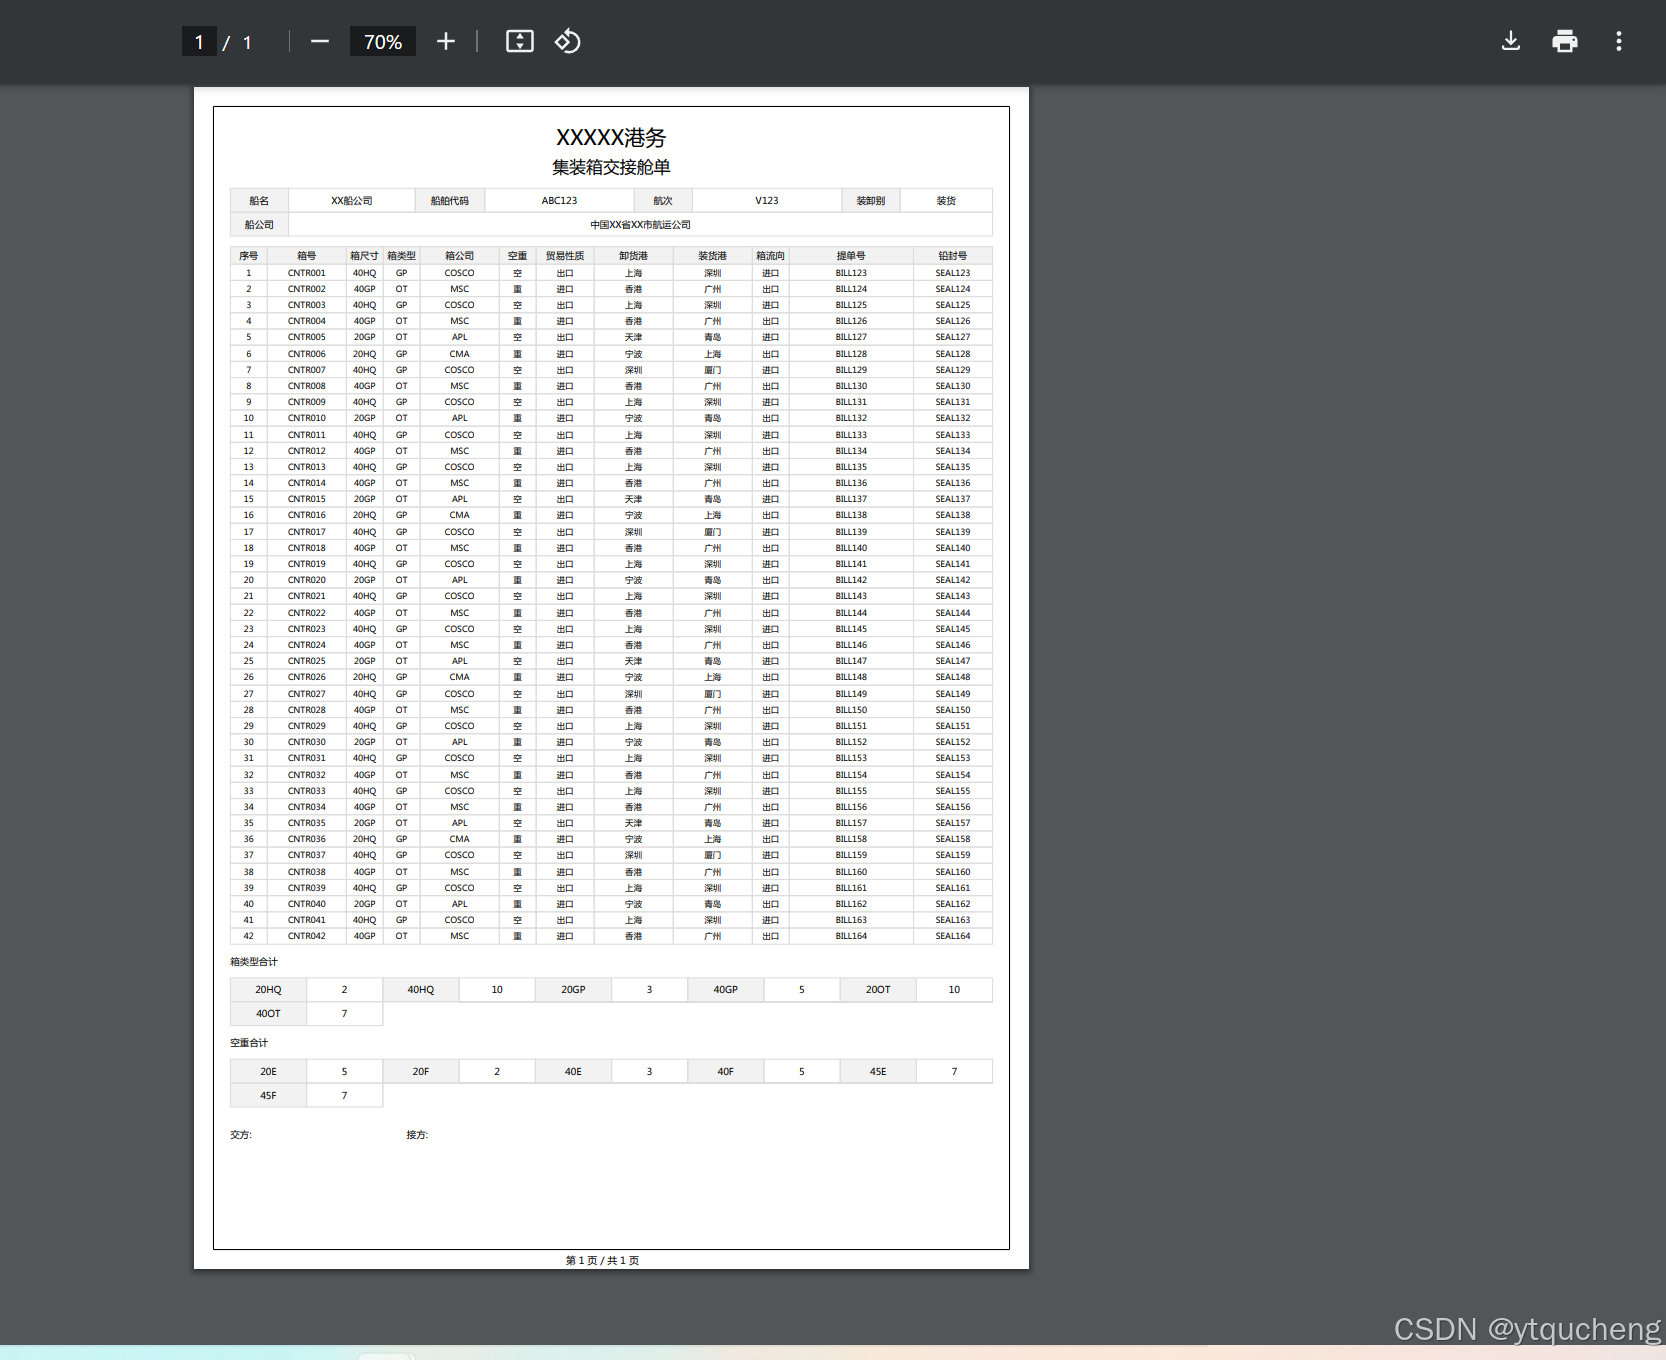The height and width of the screenshot is (1360, 1666).
Task: Click the 铅封号 column header
Action: (953, 256)
